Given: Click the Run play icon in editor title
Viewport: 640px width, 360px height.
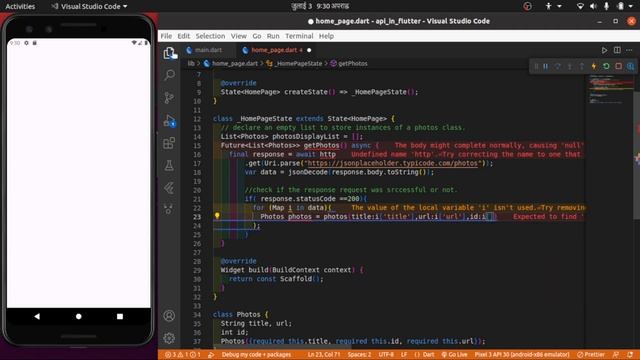Looking at the screenshot, I should point(604,50).
